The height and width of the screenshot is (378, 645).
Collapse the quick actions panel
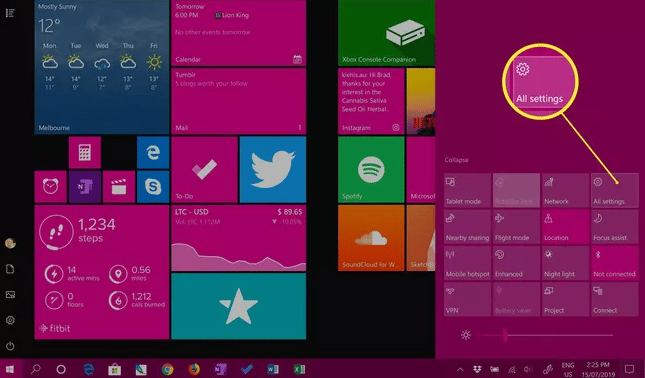(456, 160)
